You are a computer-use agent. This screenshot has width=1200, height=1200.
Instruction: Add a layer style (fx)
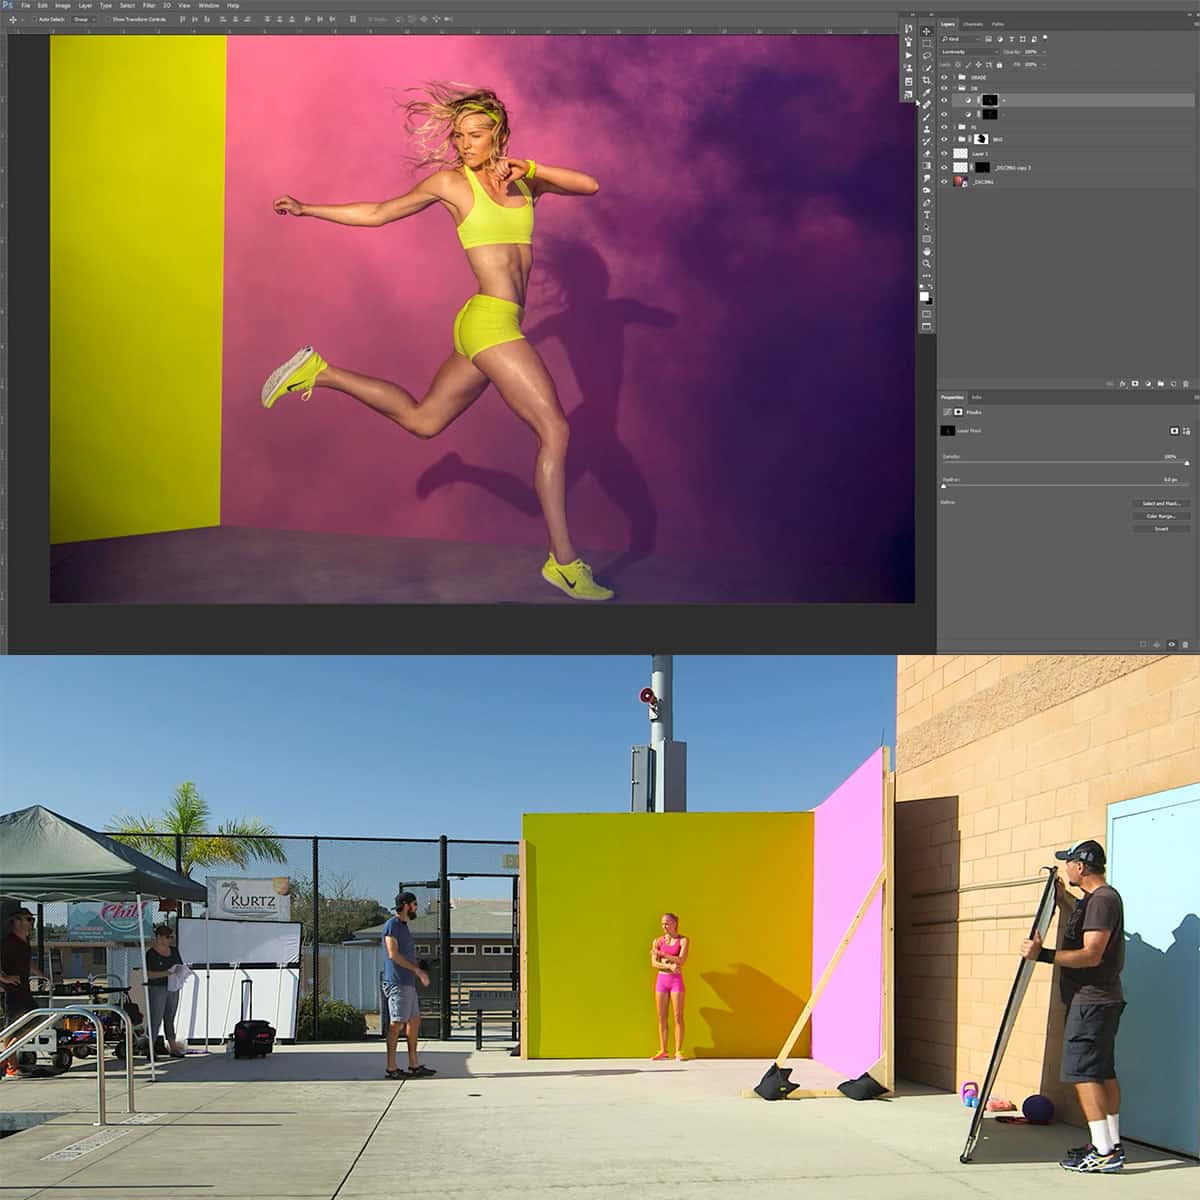pos(1122,384)
